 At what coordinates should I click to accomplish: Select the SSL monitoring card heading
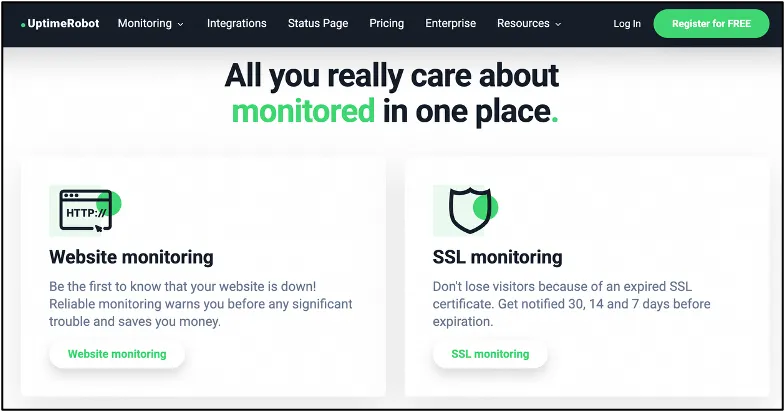click(498, 257)
